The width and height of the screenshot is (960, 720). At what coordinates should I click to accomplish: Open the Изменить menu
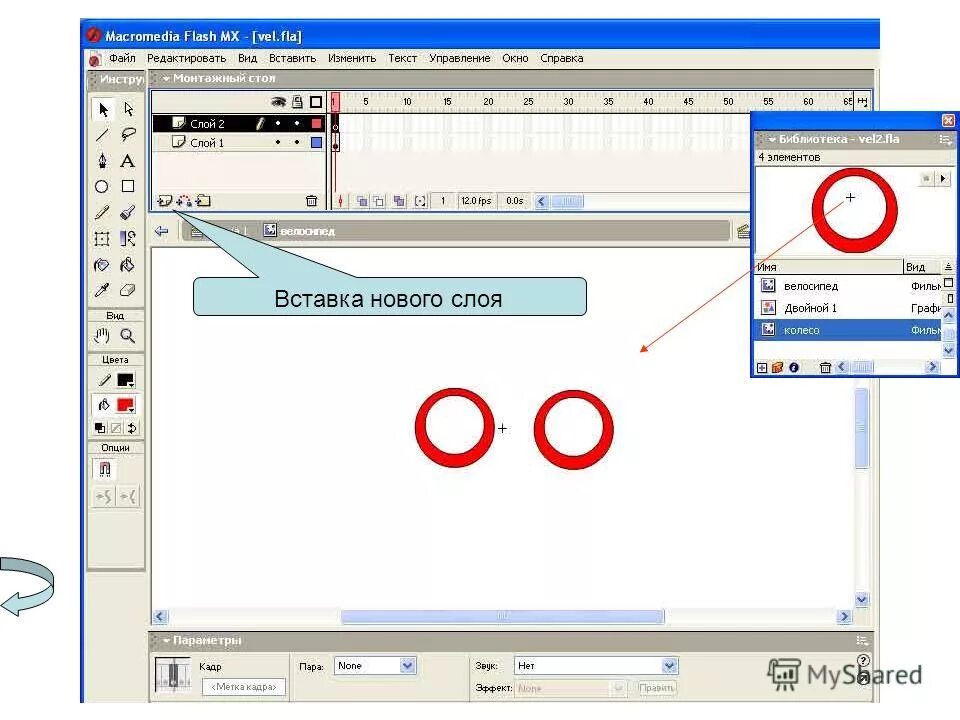351,58
